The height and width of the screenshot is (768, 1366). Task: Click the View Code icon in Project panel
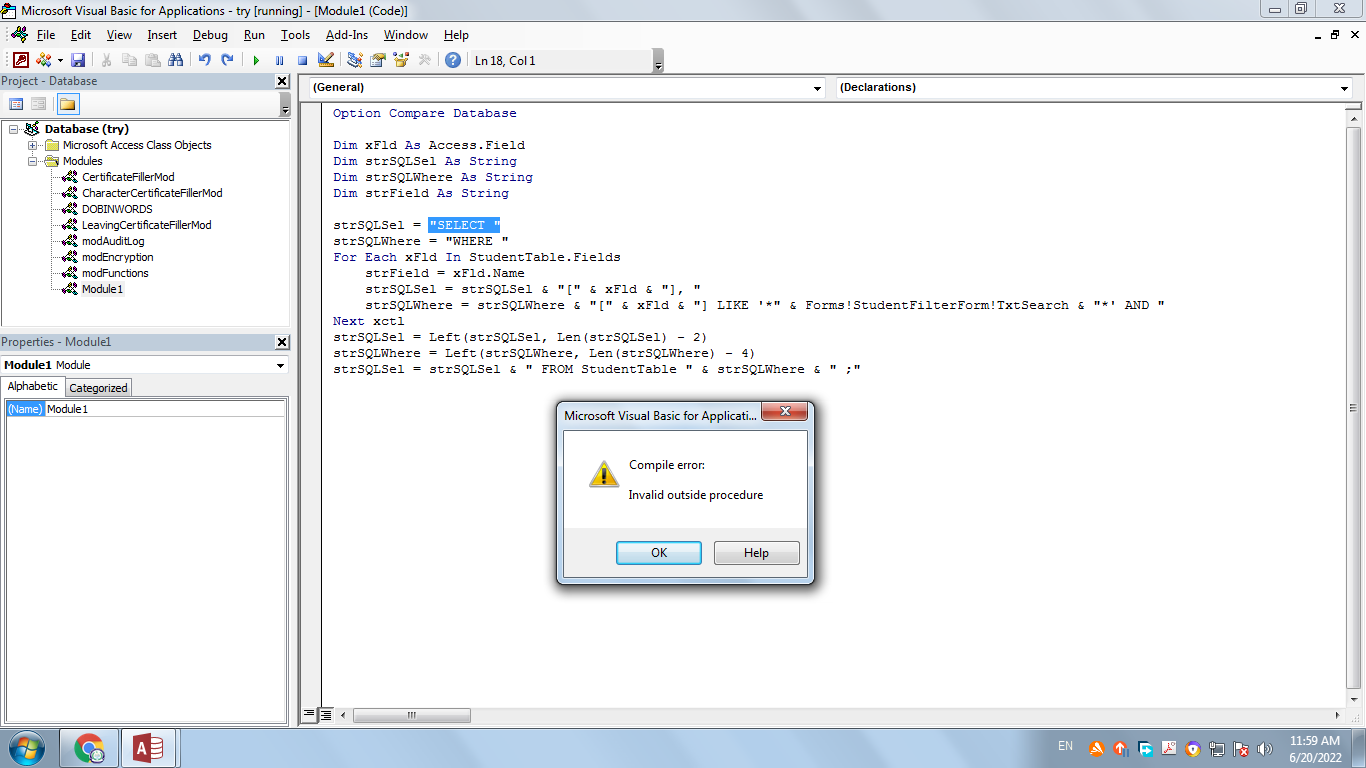(16, 104)
